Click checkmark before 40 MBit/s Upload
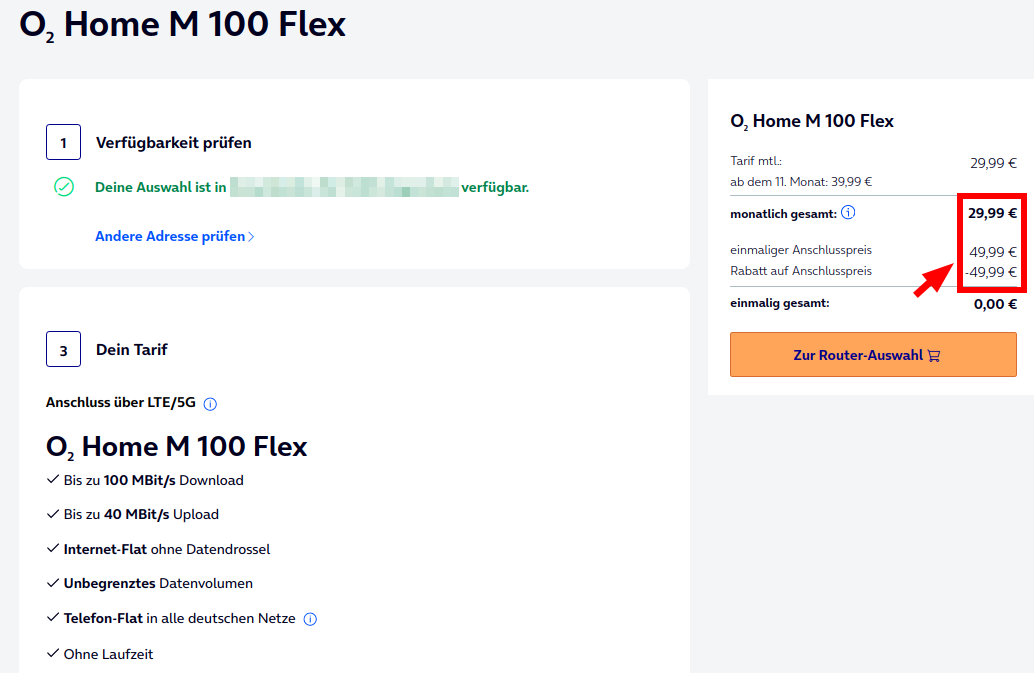1034x673 pixels. pyautogui.click(x=53, y=514)
